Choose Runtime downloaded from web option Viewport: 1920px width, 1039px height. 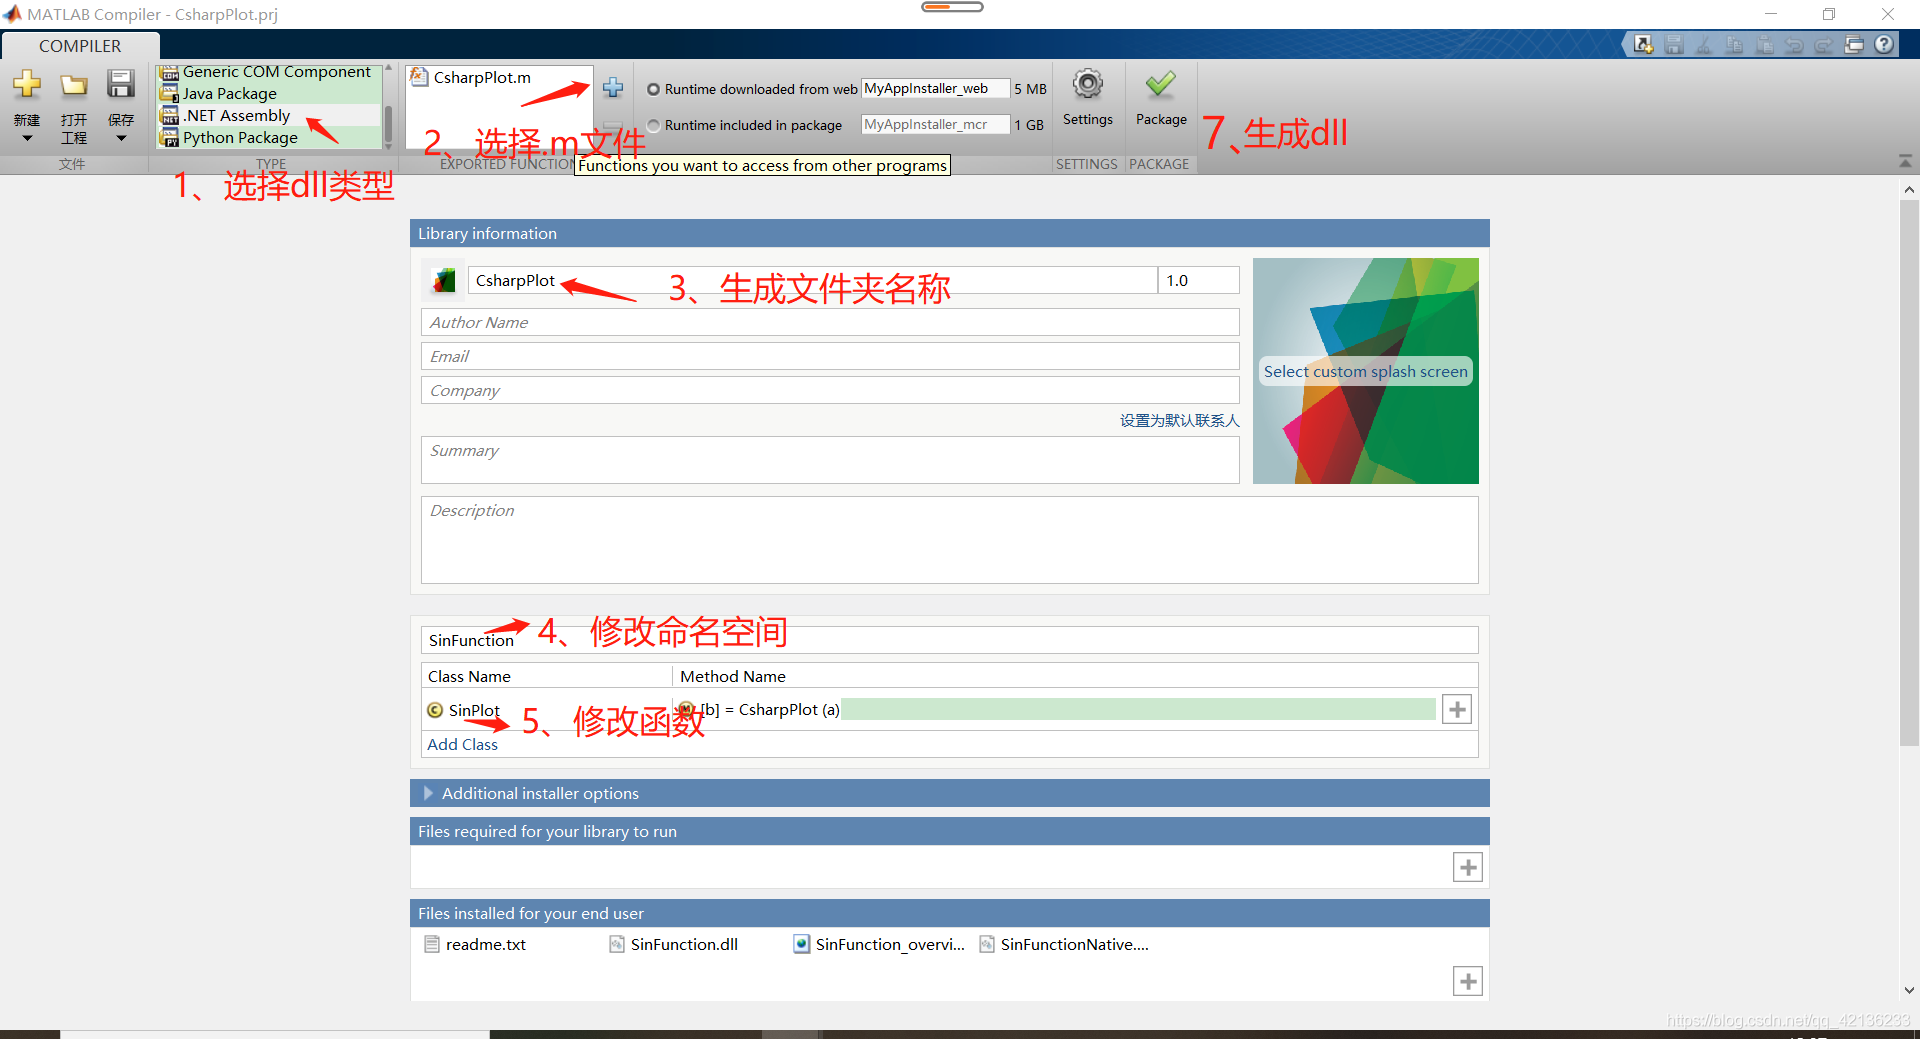653,89
